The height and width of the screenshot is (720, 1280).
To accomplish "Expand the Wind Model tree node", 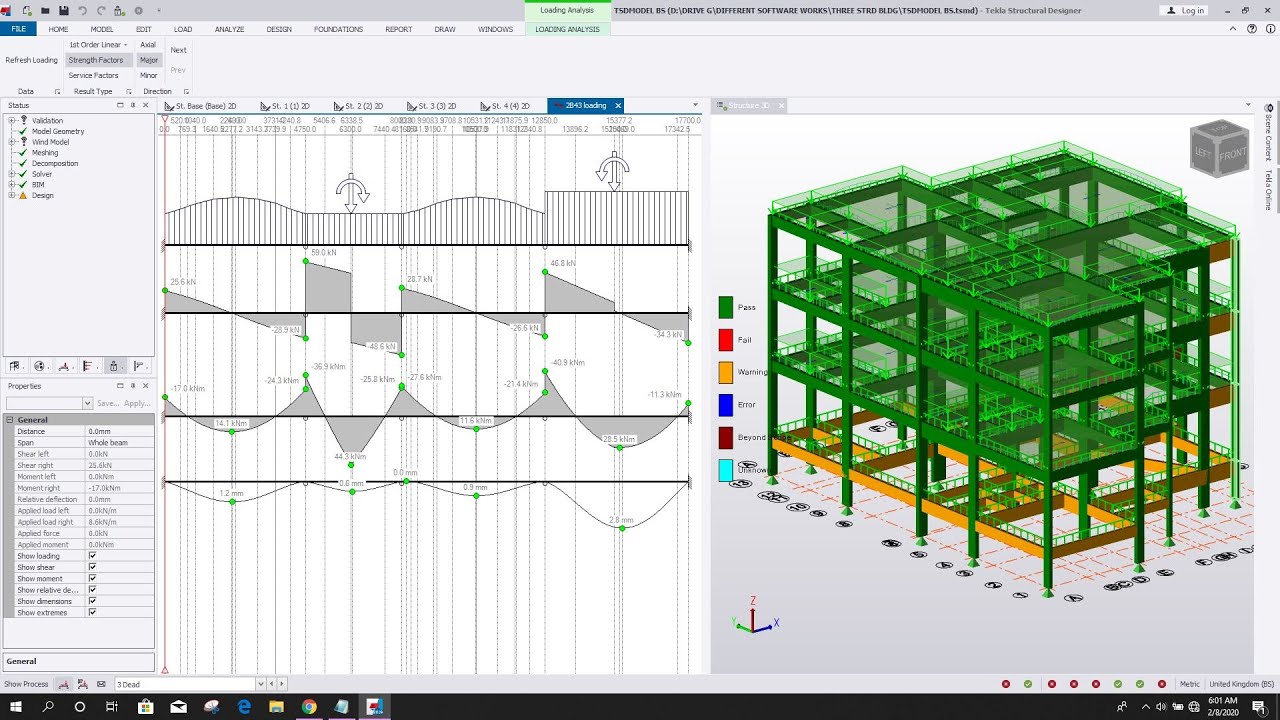I will [x=12, y=142].
